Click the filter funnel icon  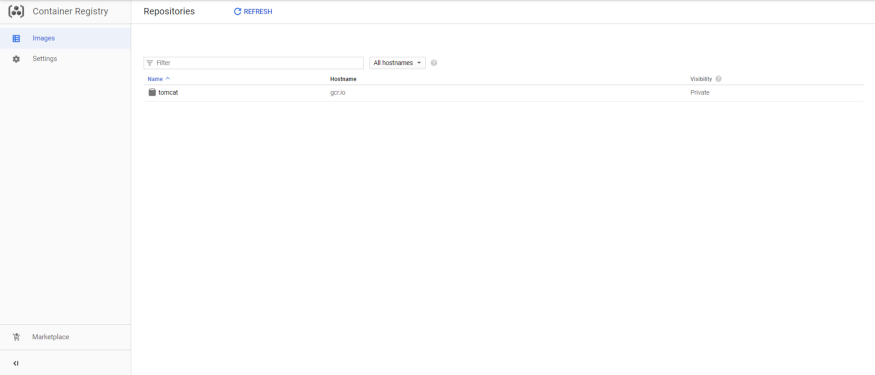pos(150,63)
